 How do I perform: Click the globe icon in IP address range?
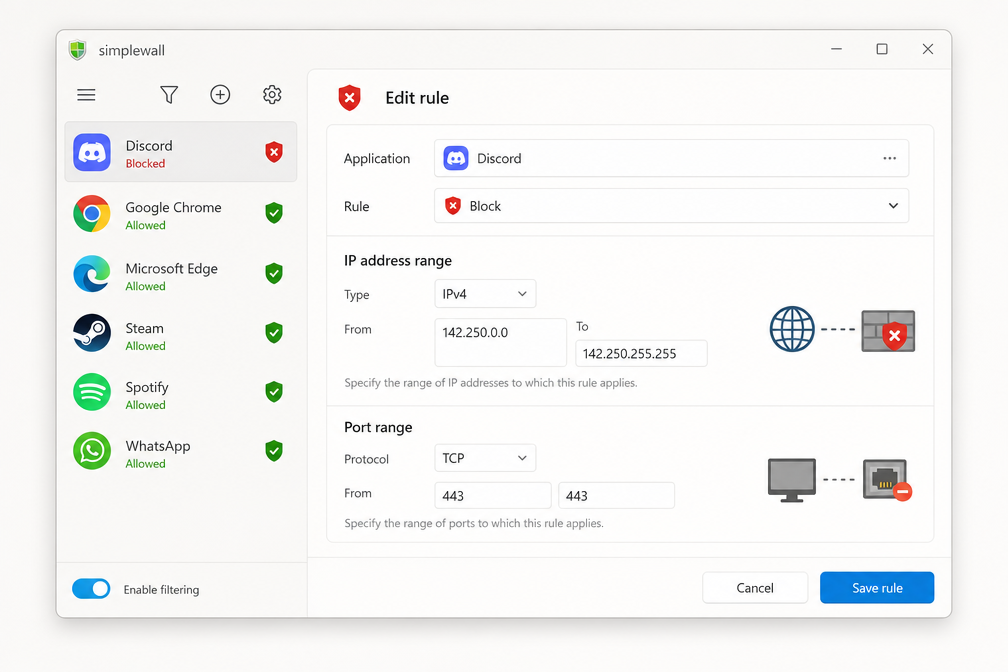click(792, 329)
